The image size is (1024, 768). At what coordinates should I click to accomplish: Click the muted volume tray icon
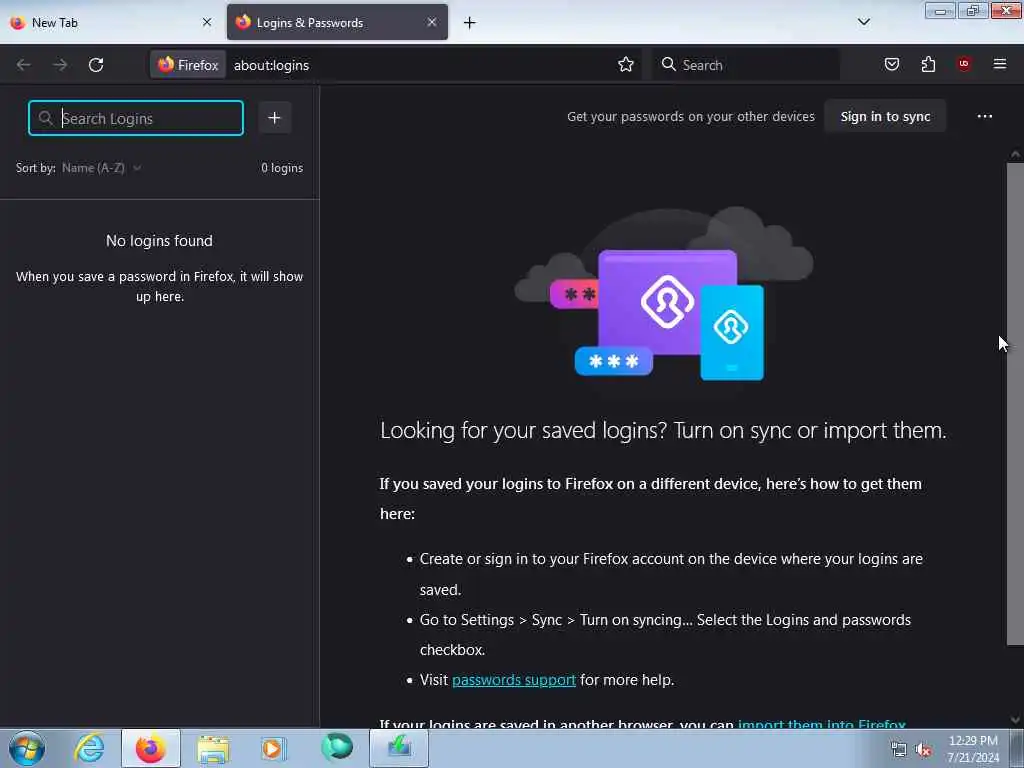pos(923,750)
